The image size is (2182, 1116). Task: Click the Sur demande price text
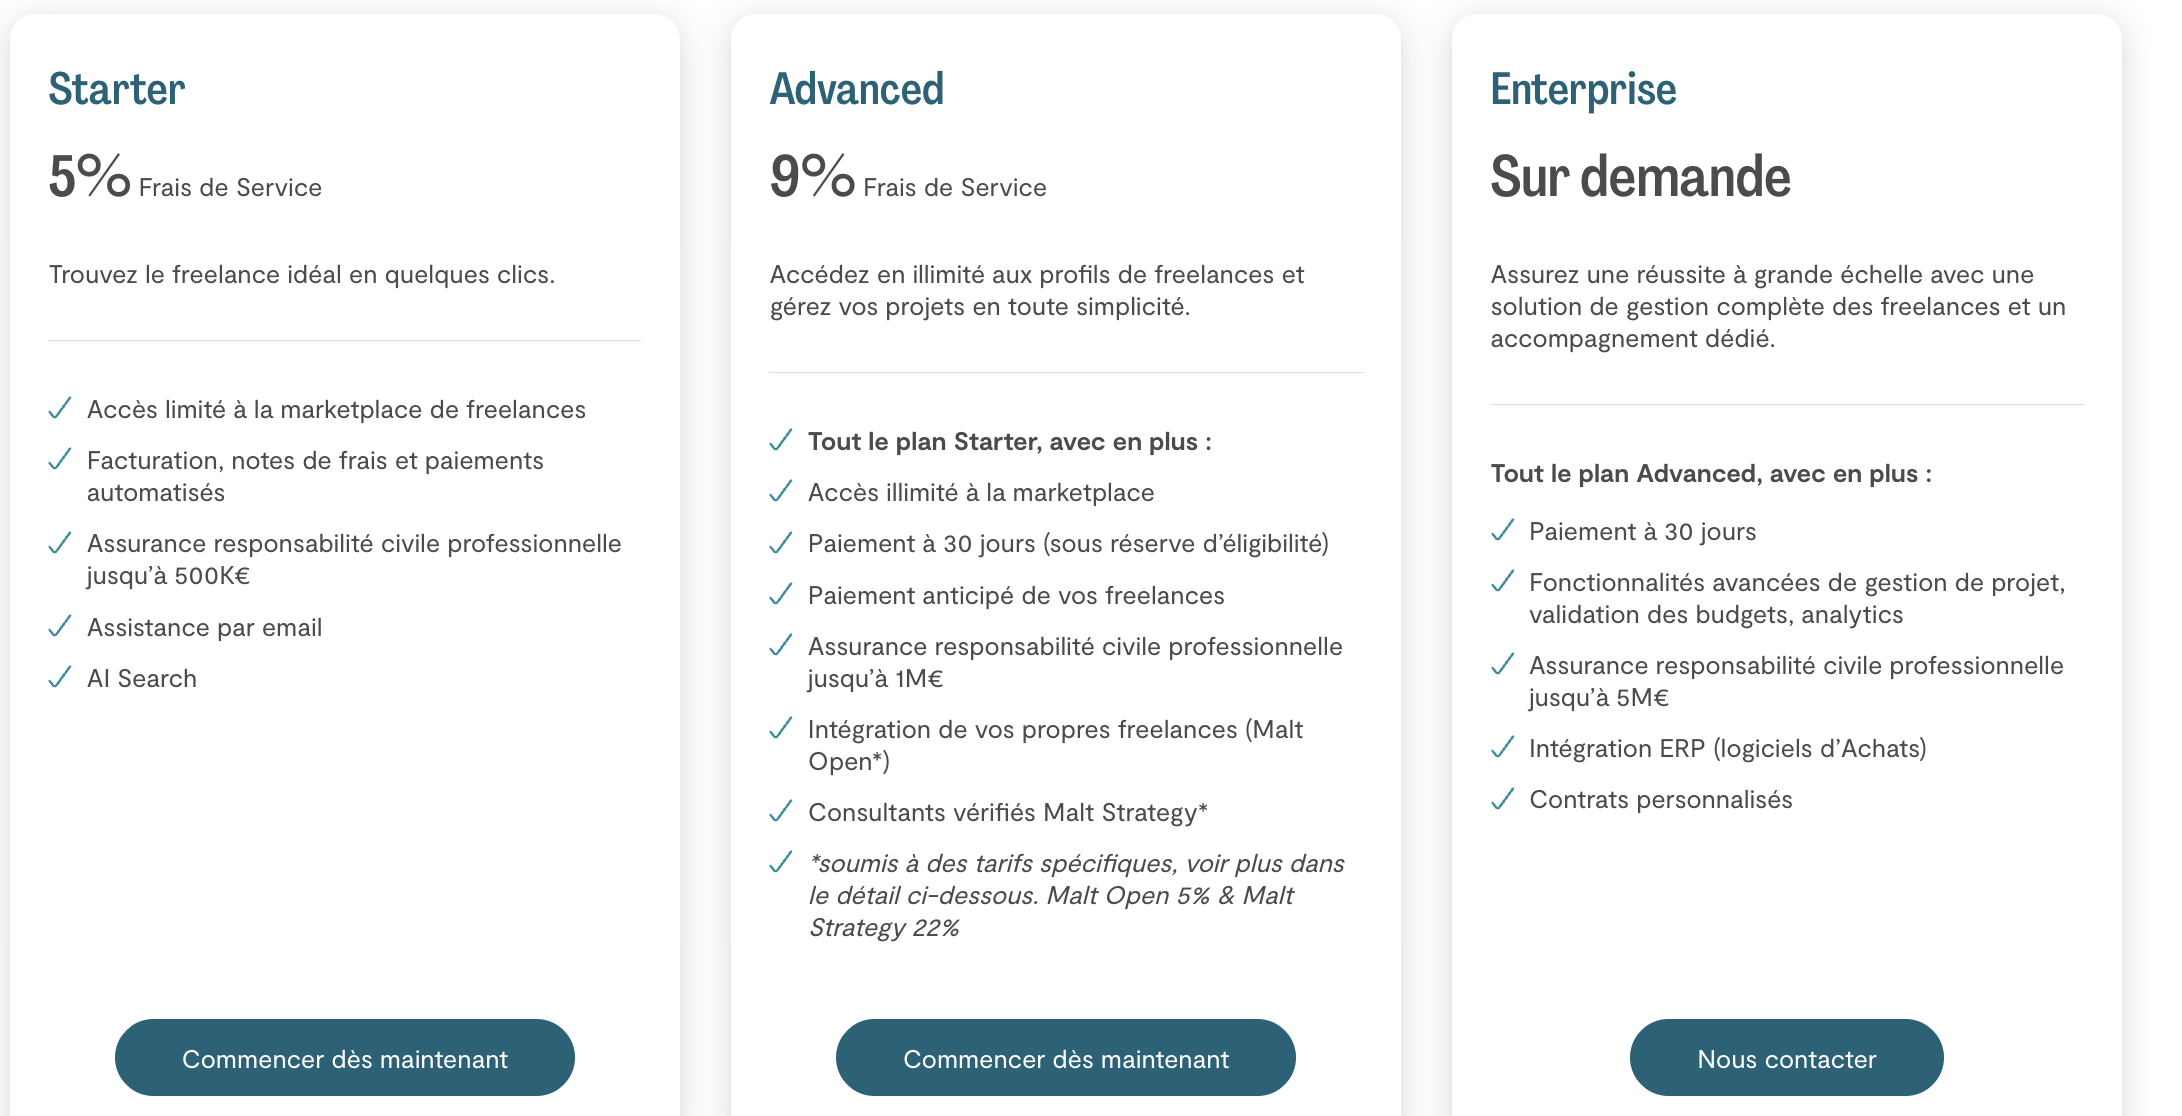(1640, 177)
